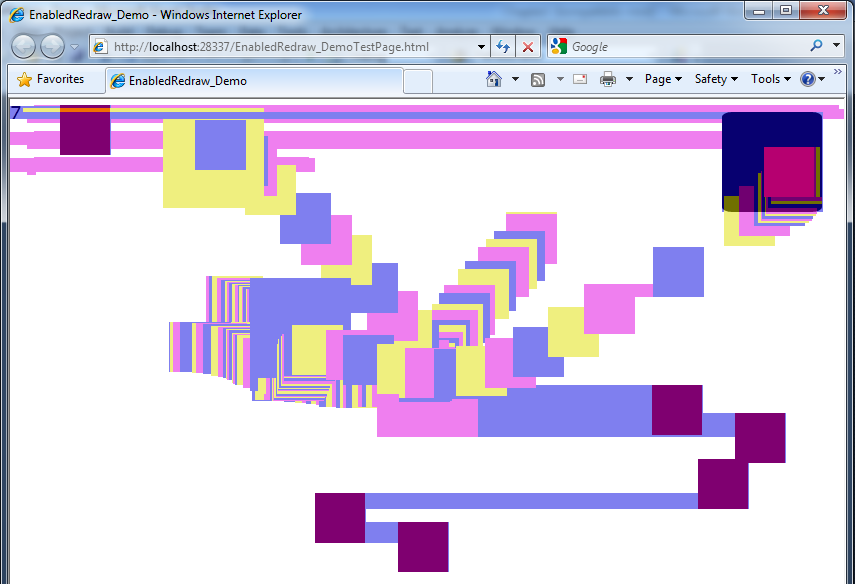Open the Favorites button
855x584 pixels.
(x=50, y=80)
